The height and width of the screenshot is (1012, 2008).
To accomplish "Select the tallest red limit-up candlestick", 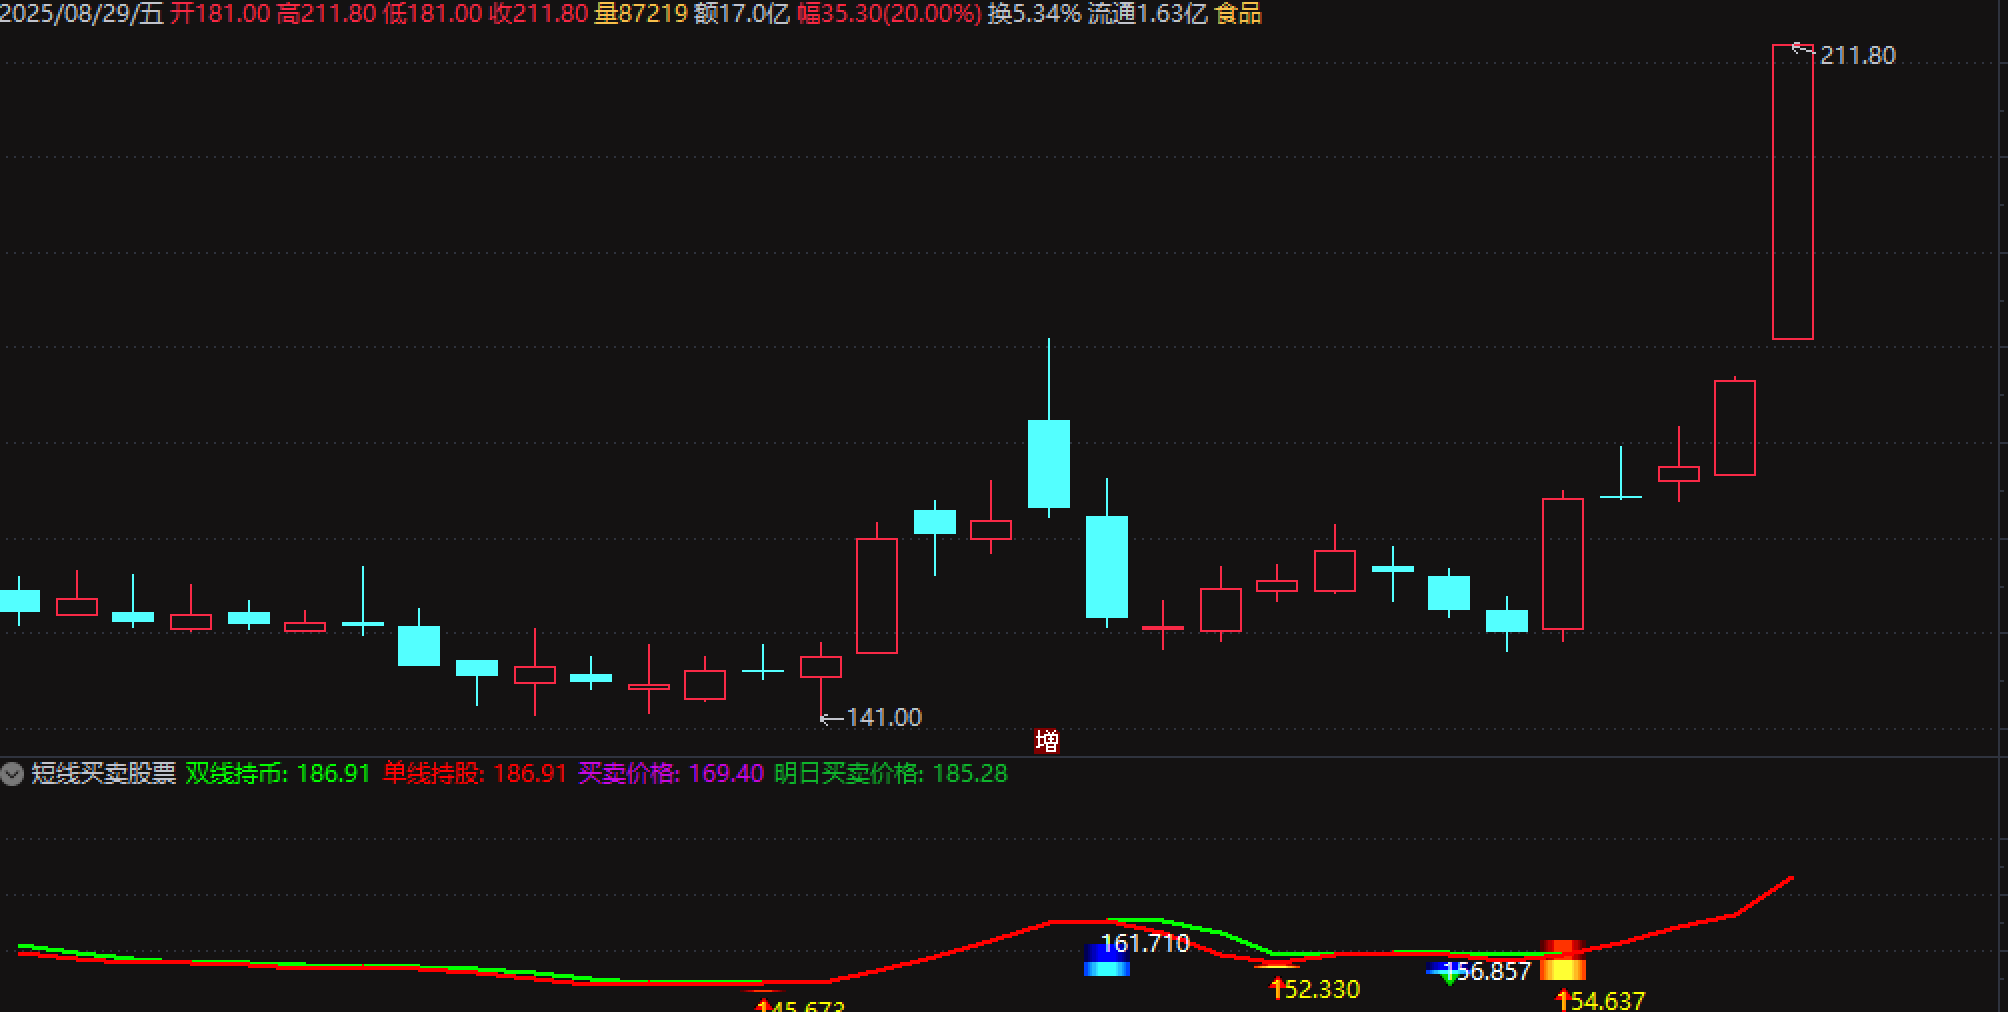I will tap(1792, 192).
